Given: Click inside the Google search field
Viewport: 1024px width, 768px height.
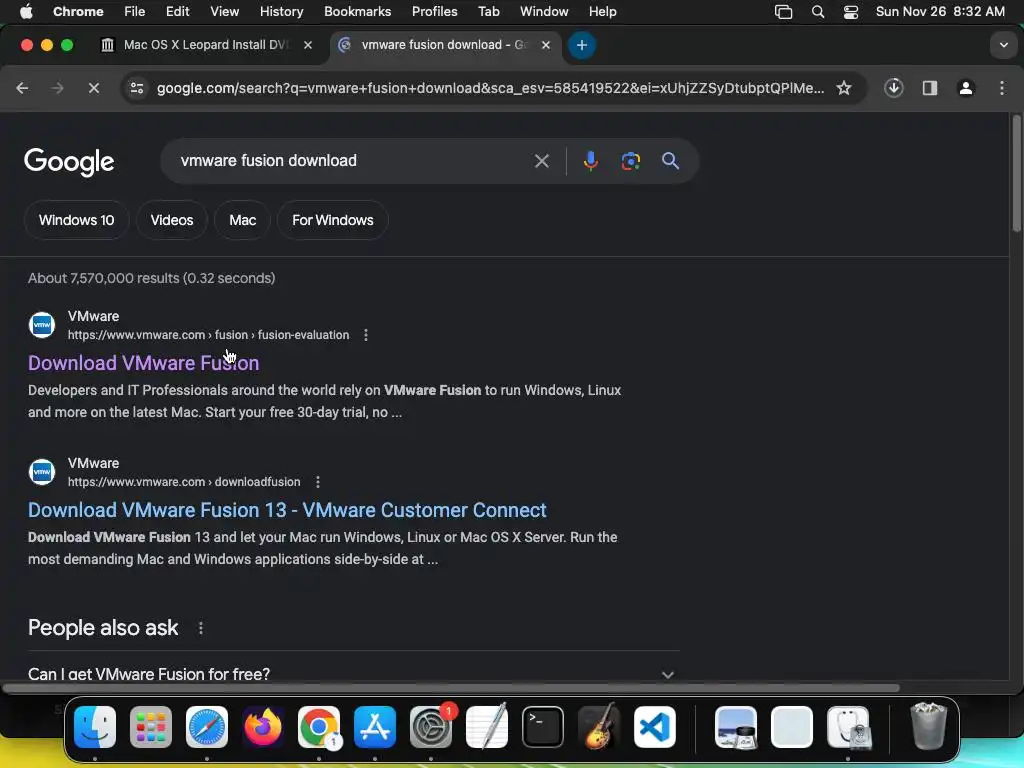Looking at the screenshot, I should (353, 161).
